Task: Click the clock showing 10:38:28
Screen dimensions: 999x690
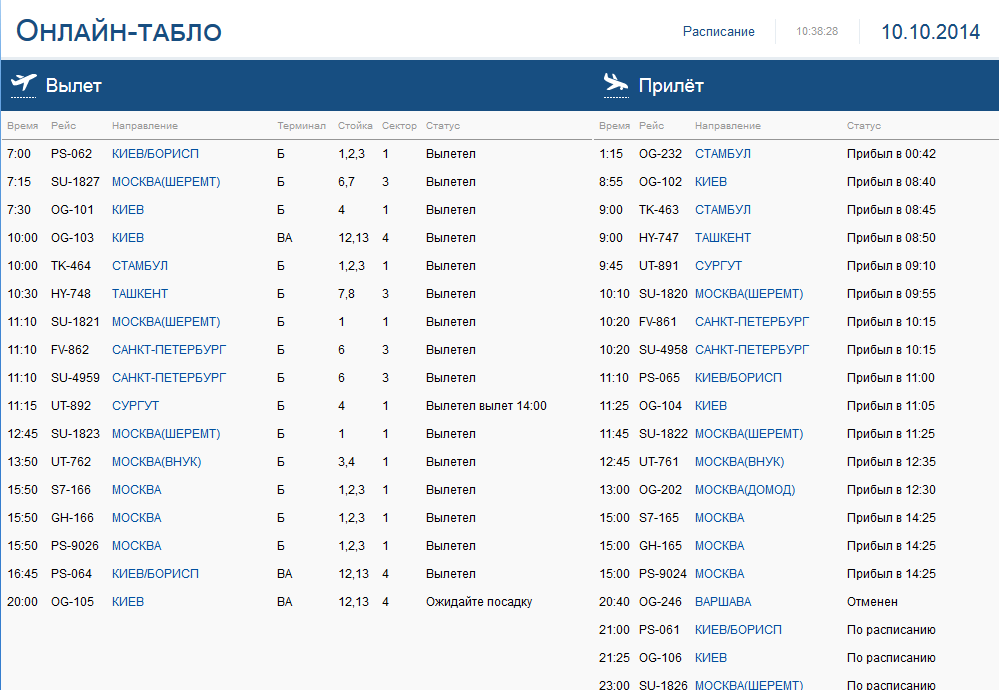Action: coord(817,32)
